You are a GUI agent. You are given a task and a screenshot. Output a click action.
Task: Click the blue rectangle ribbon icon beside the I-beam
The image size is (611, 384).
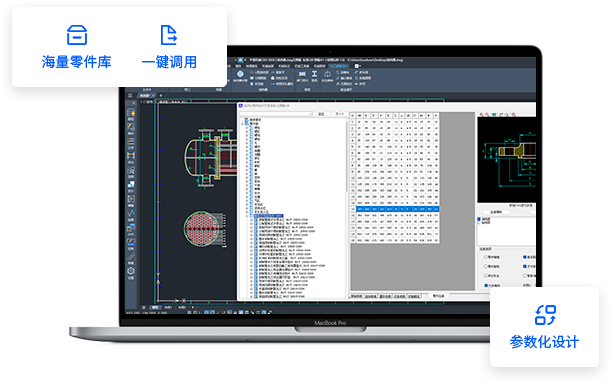point(302,74)
